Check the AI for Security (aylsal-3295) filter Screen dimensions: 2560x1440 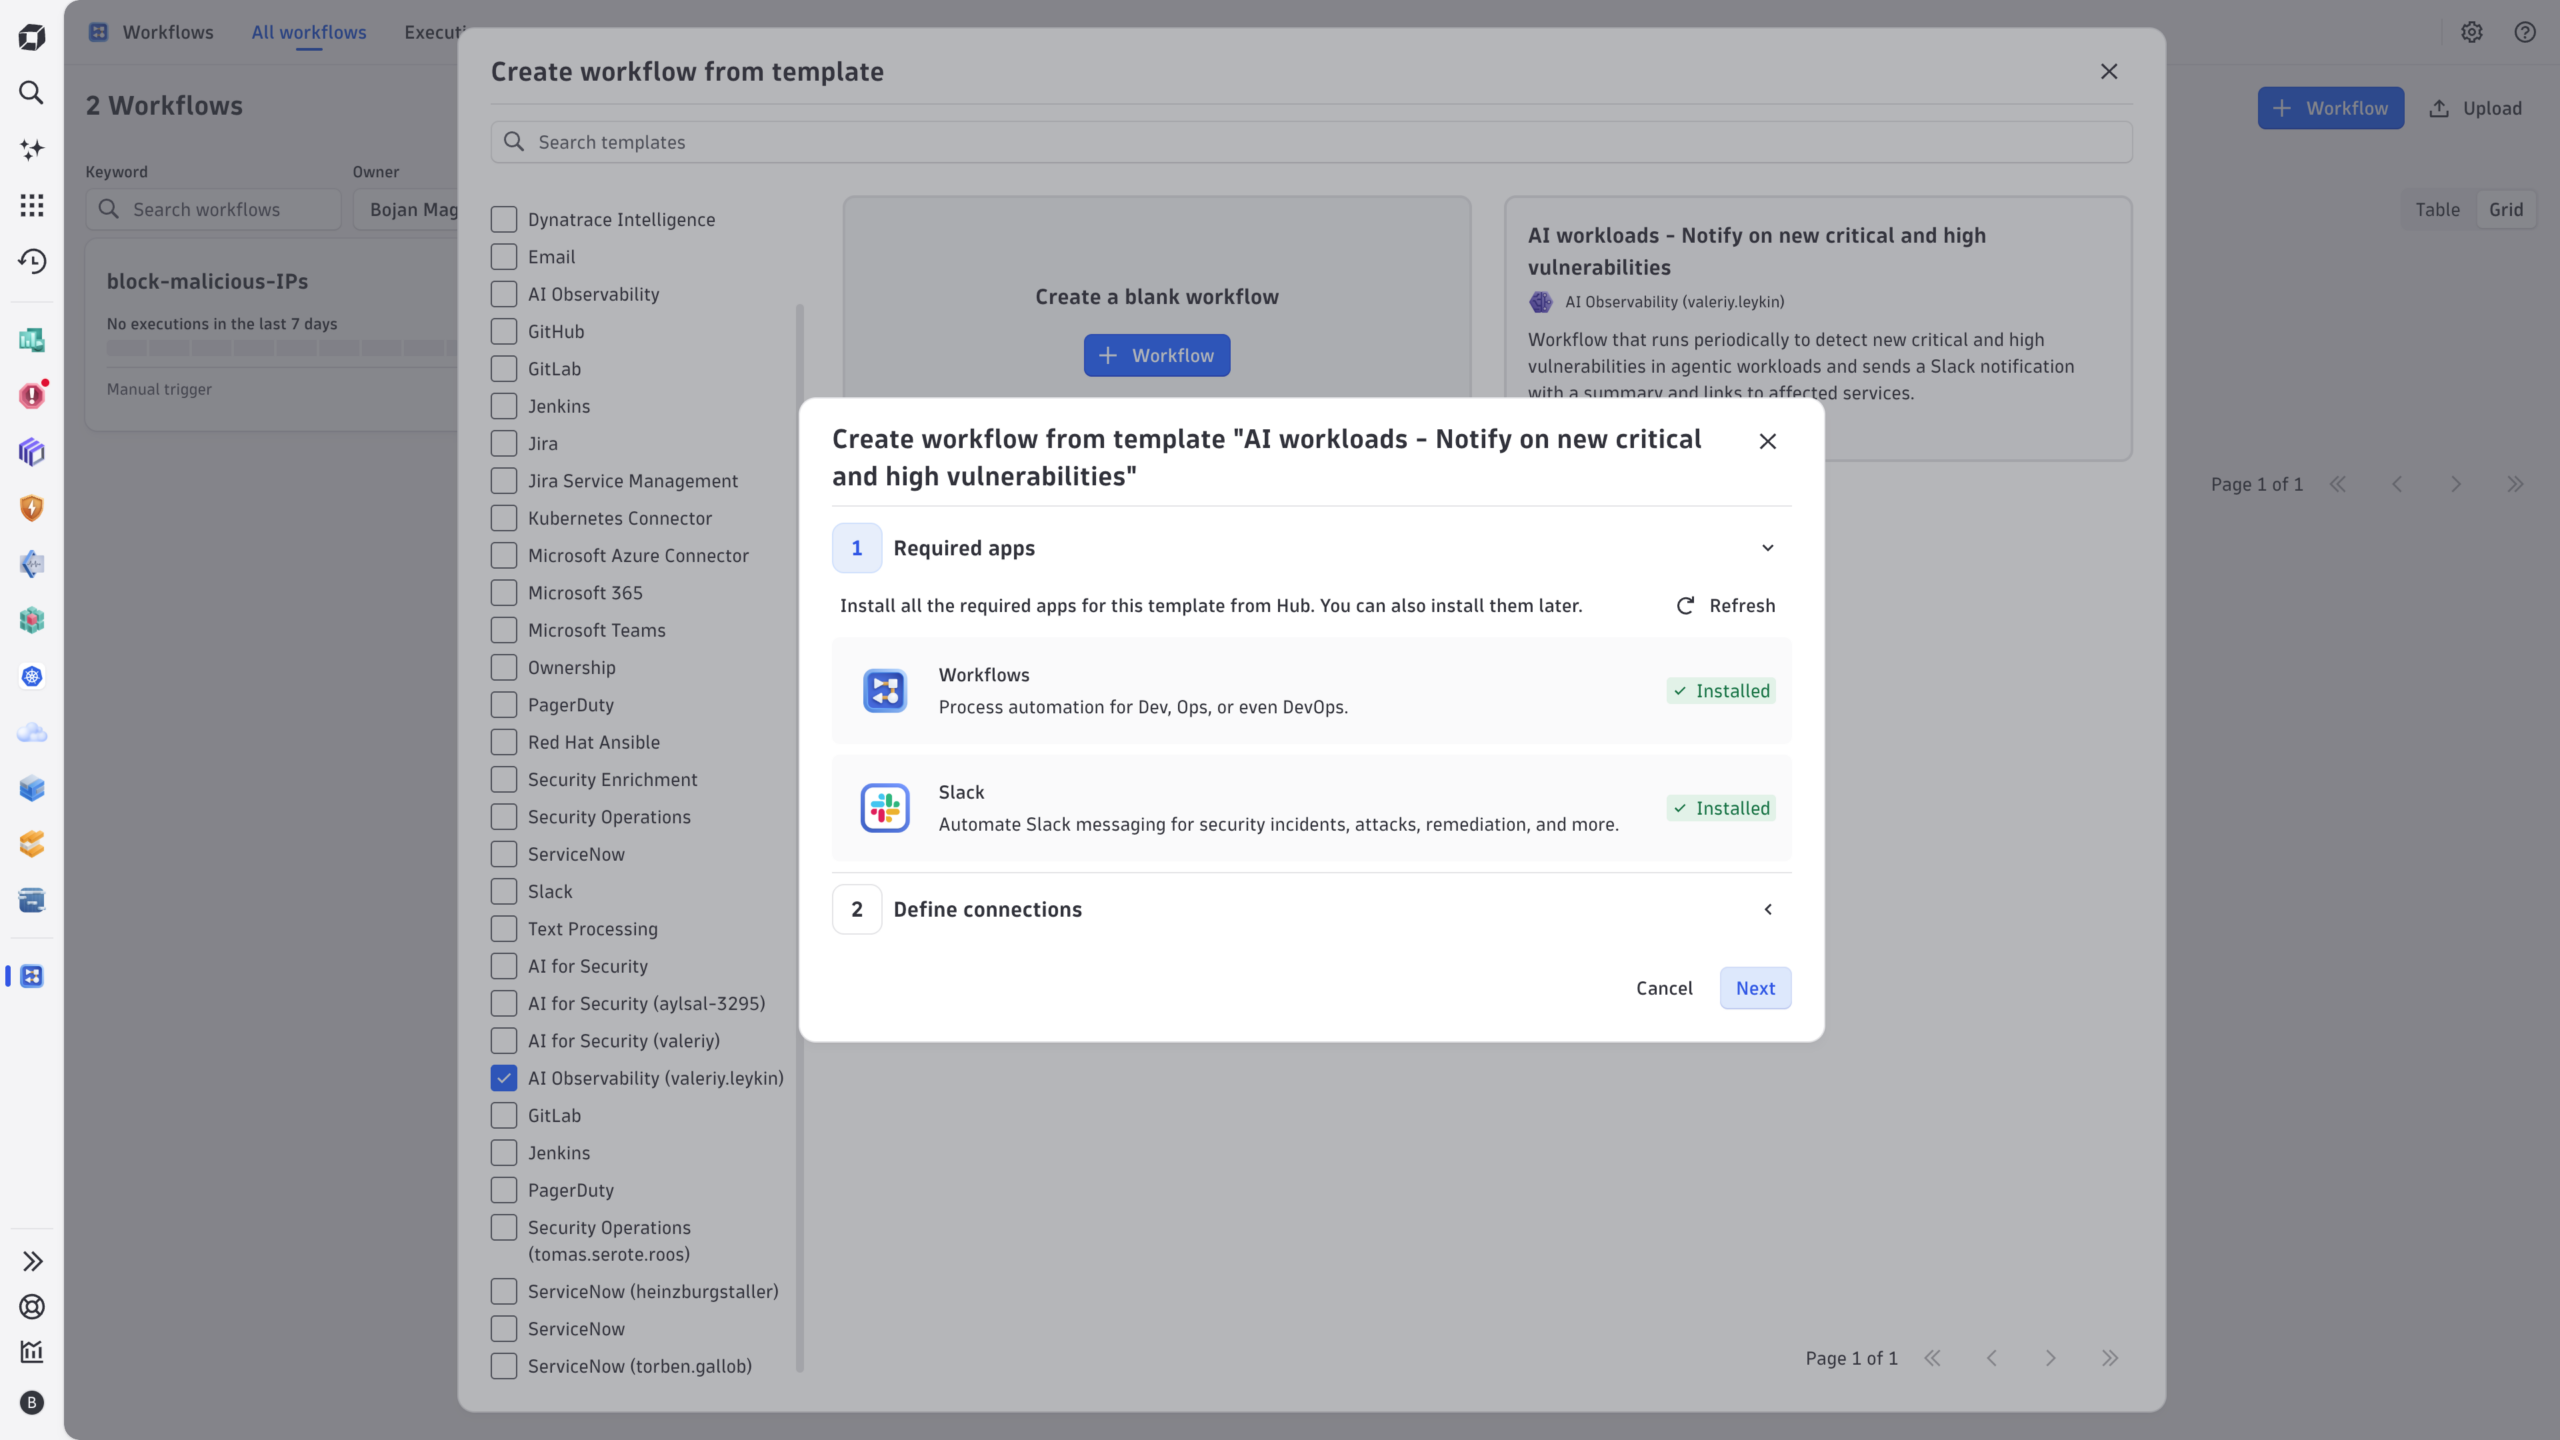coord(504,1004)
